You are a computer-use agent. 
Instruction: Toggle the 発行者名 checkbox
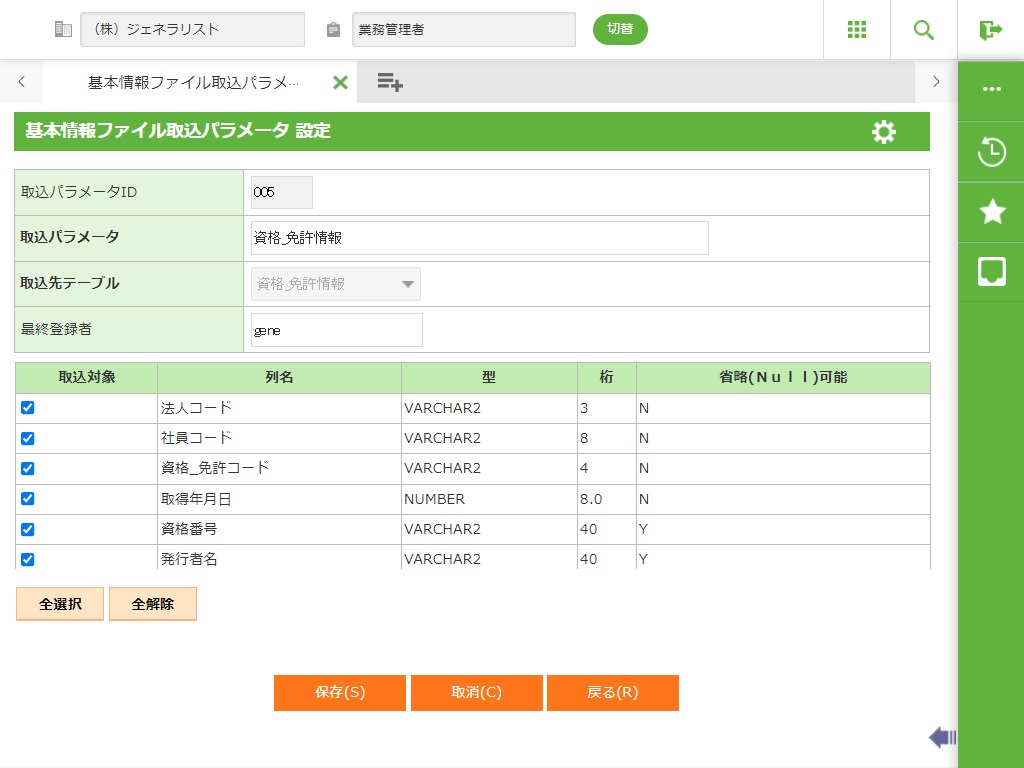(x=28, y=559)
